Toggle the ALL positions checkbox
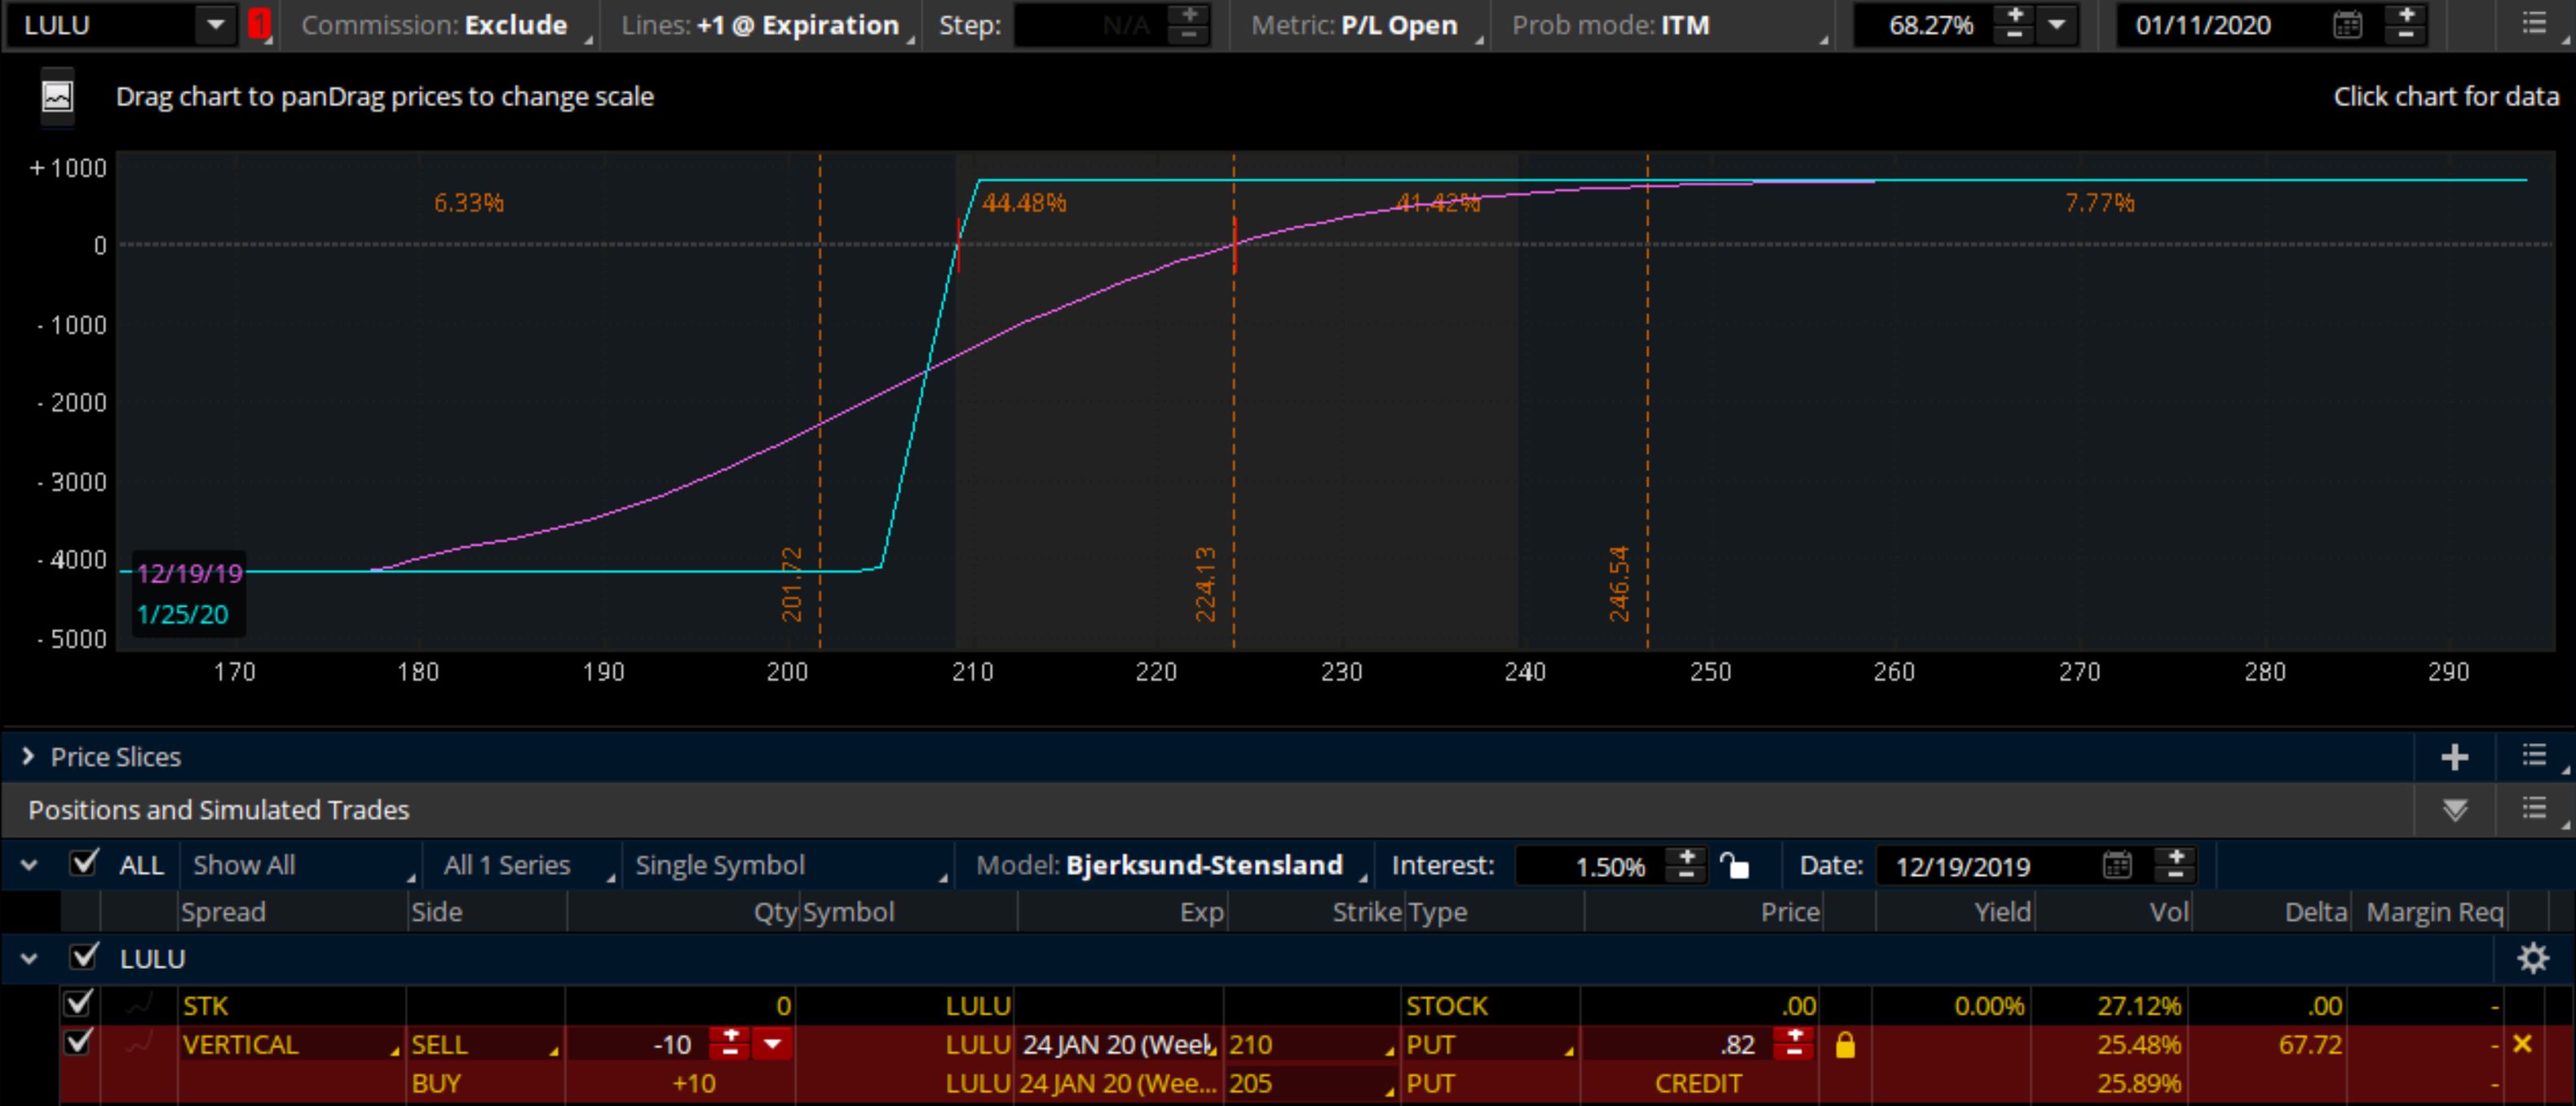 point(84,863)
